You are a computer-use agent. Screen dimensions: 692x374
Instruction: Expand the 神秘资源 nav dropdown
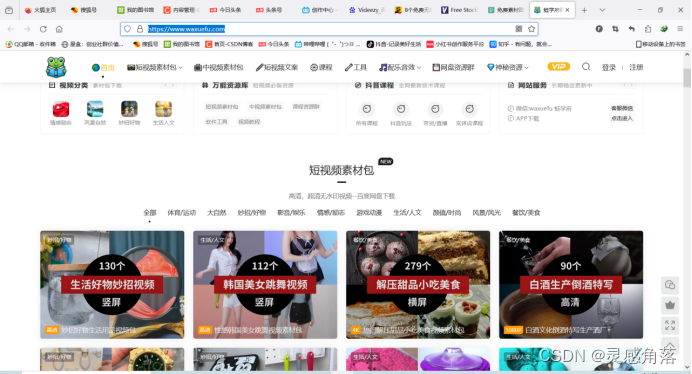[508, 68]
